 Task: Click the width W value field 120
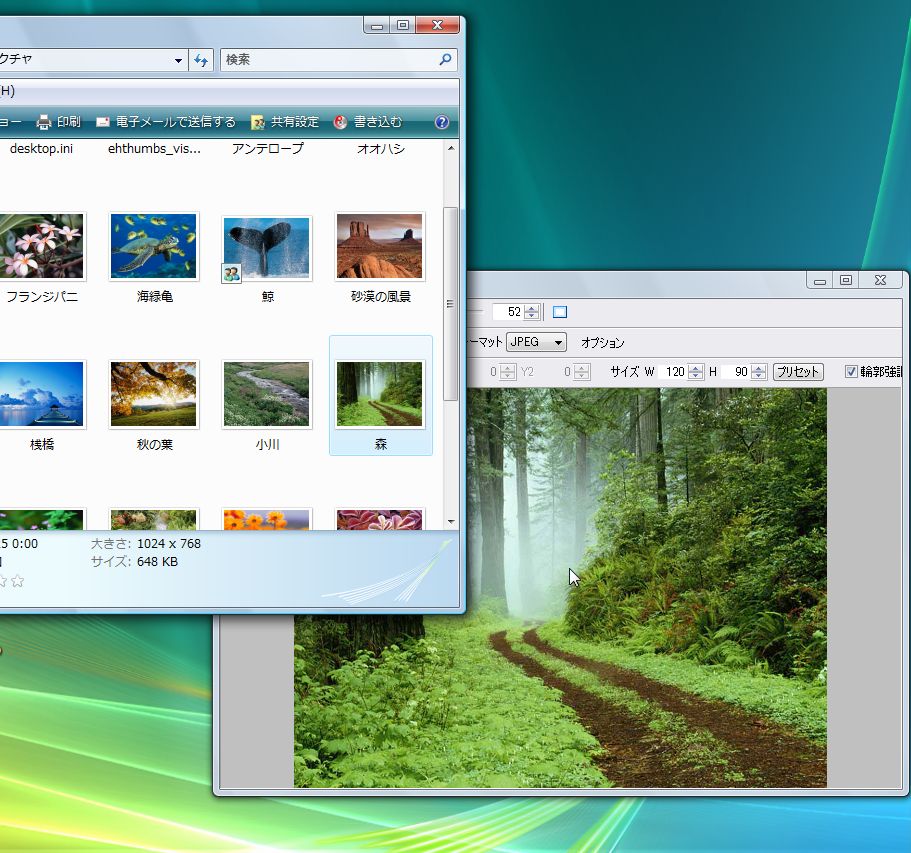tap(673, 372)
